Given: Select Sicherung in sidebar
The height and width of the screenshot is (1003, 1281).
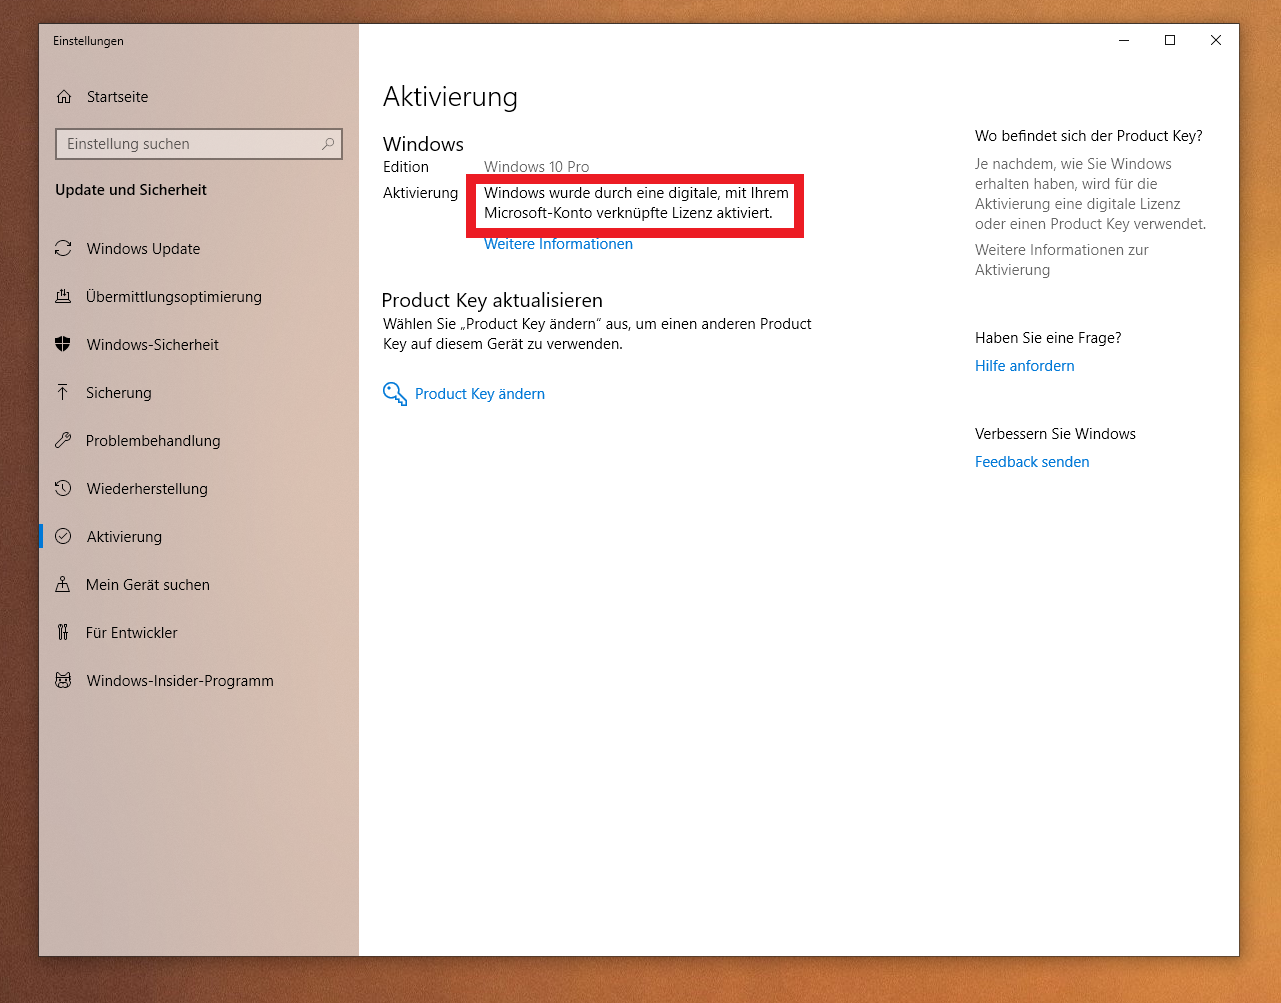Looking at the screenshot, I should [x=199, y=392].
